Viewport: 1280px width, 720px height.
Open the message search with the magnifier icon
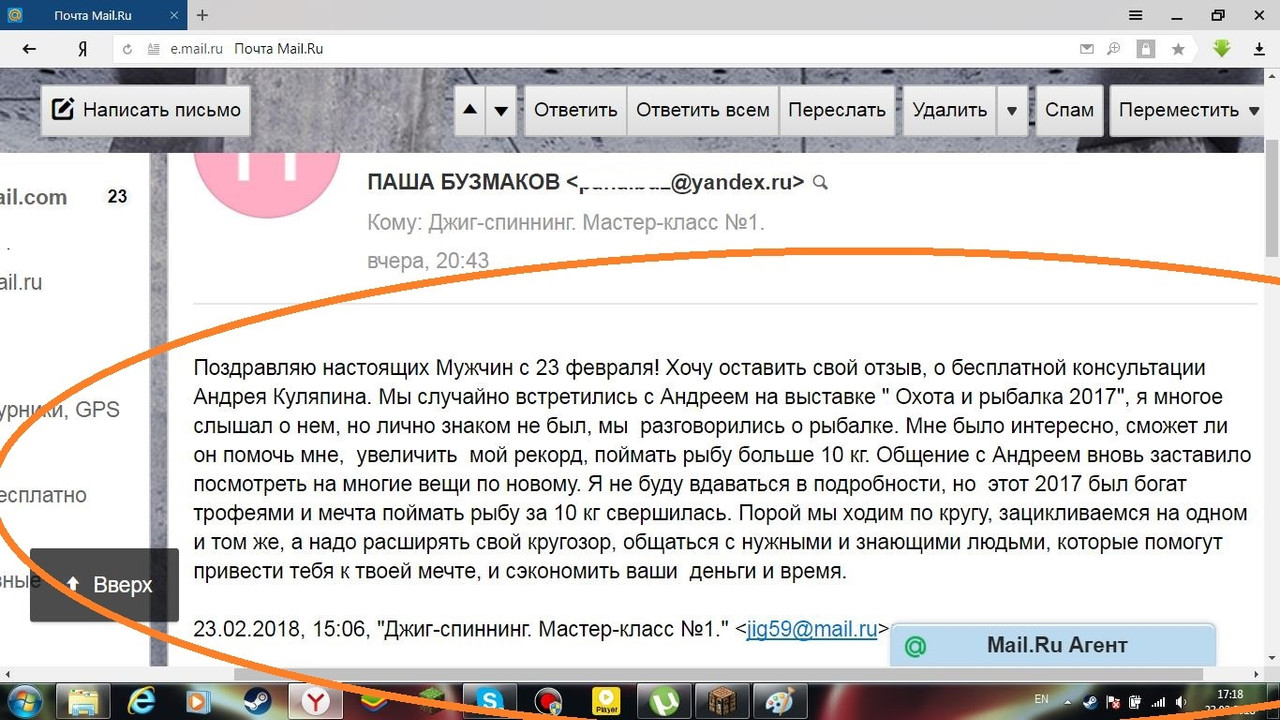point(820,183)
